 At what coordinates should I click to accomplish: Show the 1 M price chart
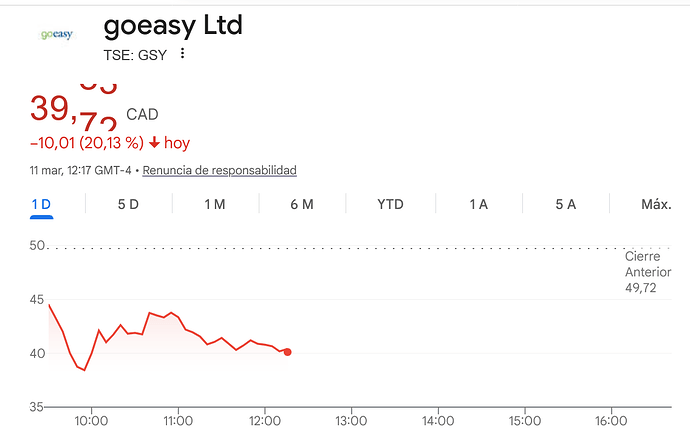point(214,204)
